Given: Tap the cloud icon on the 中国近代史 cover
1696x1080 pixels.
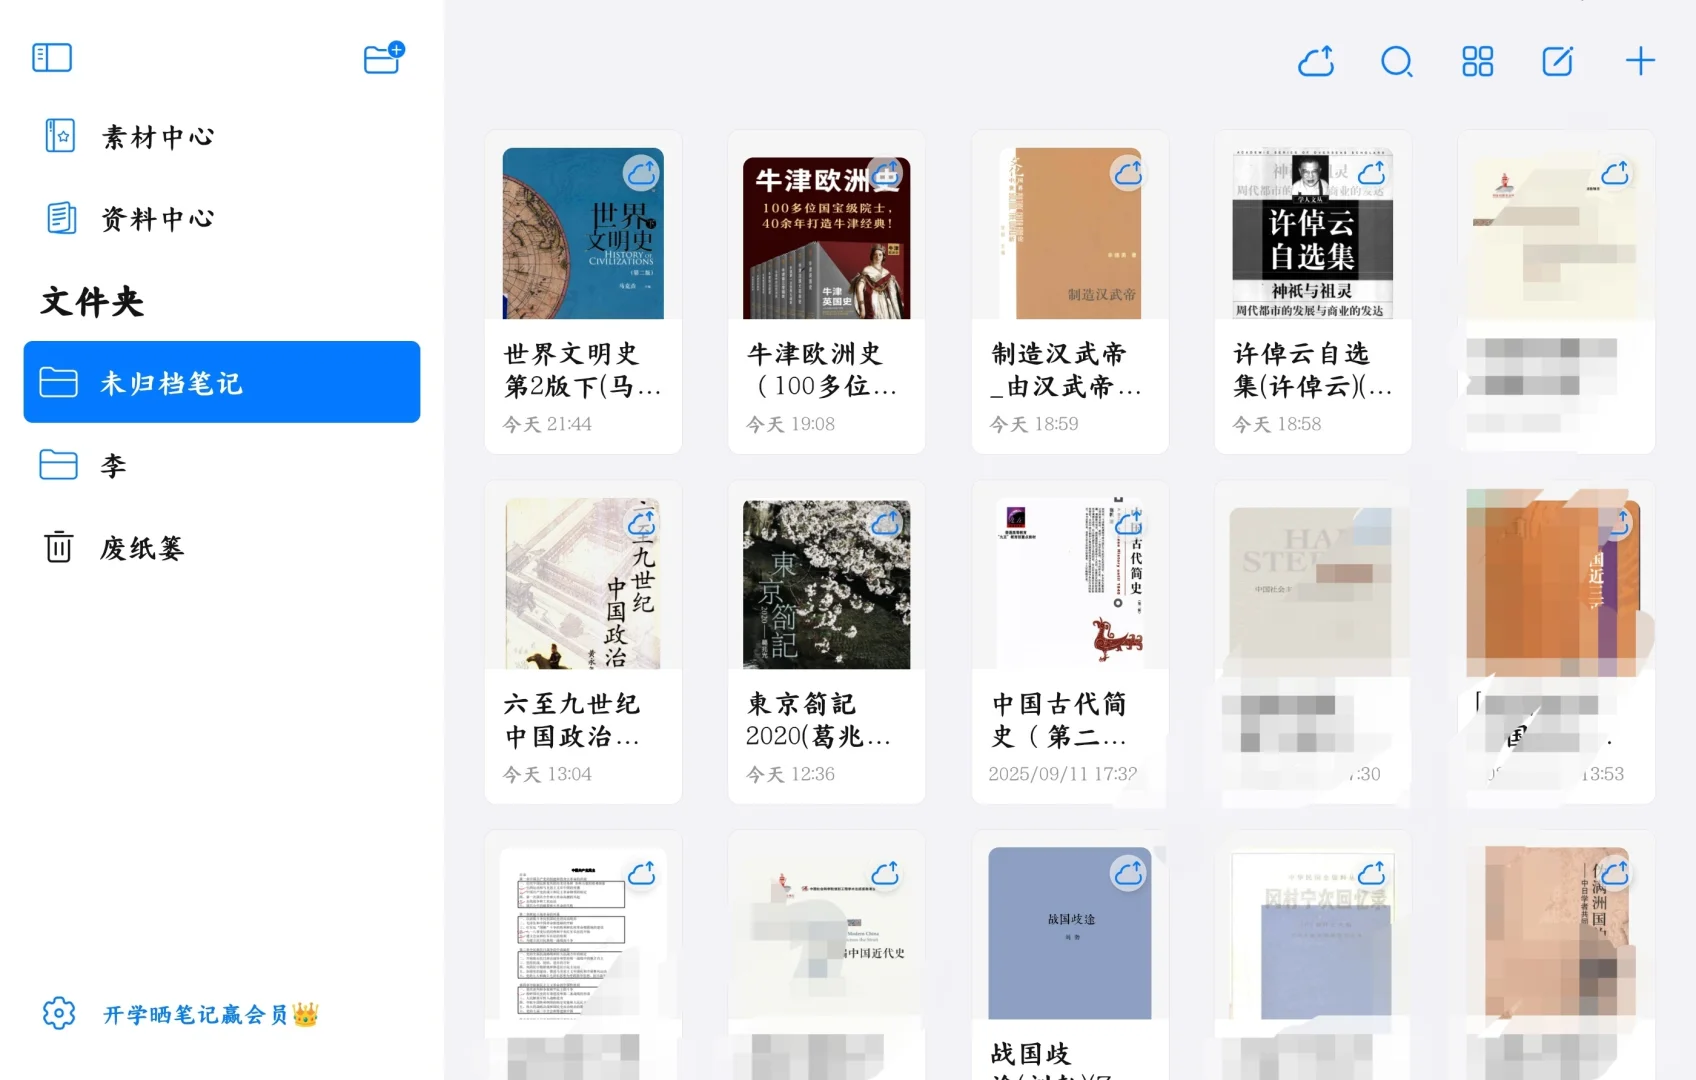Looking at the screenshot, I should coord(885,874).
